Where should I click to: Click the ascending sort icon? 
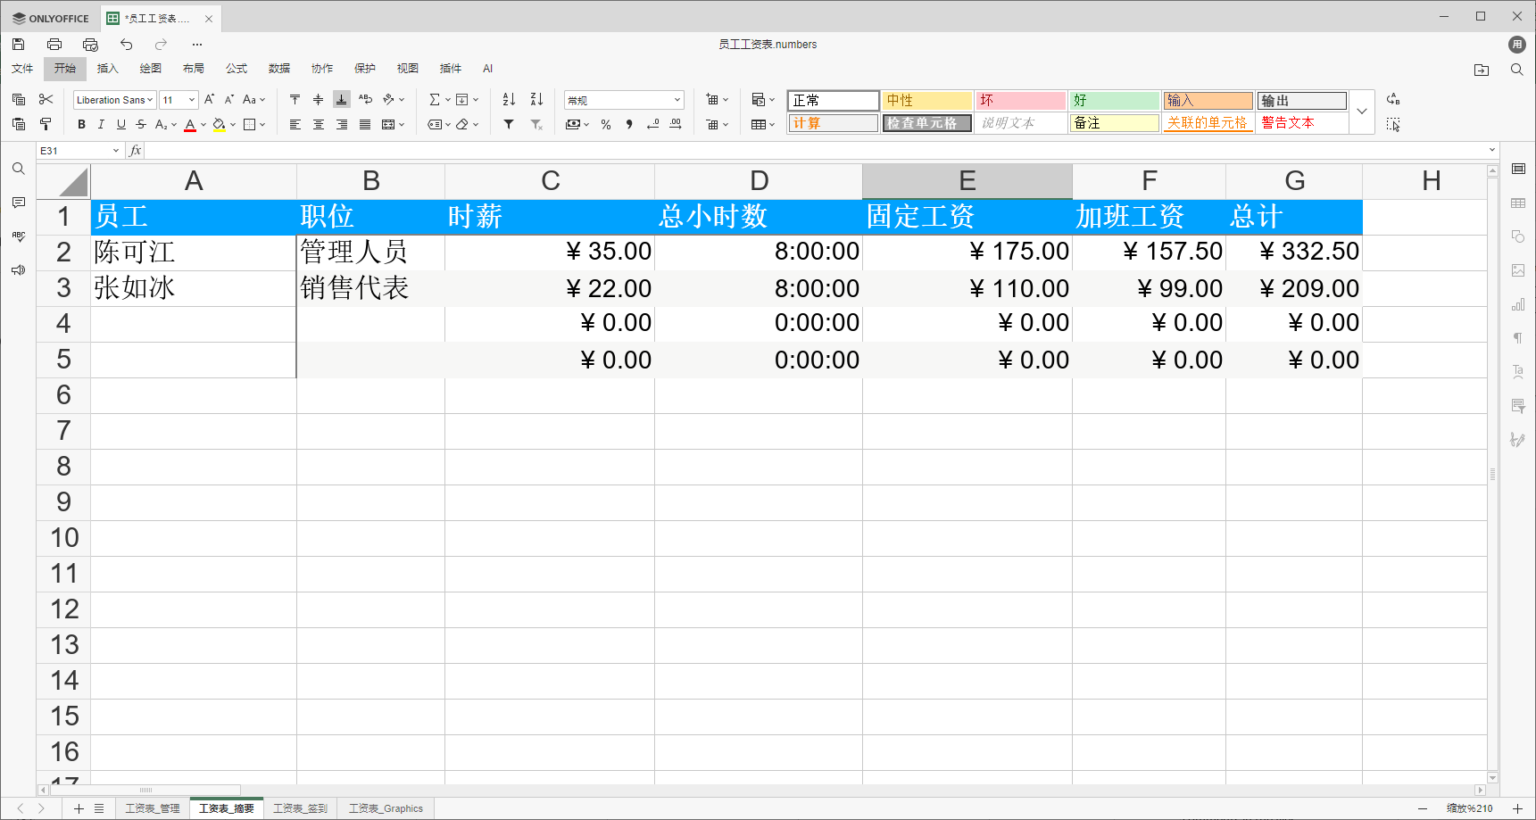507,99
